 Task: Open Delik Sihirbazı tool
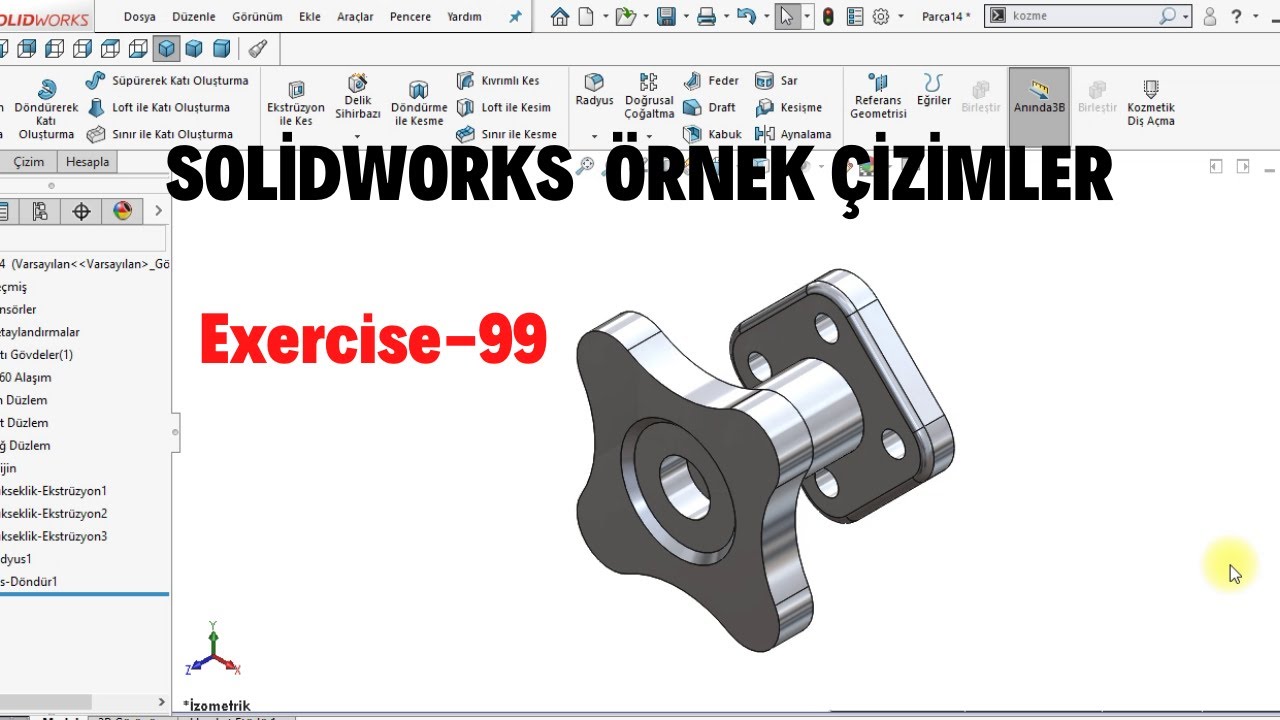[357, 96]
